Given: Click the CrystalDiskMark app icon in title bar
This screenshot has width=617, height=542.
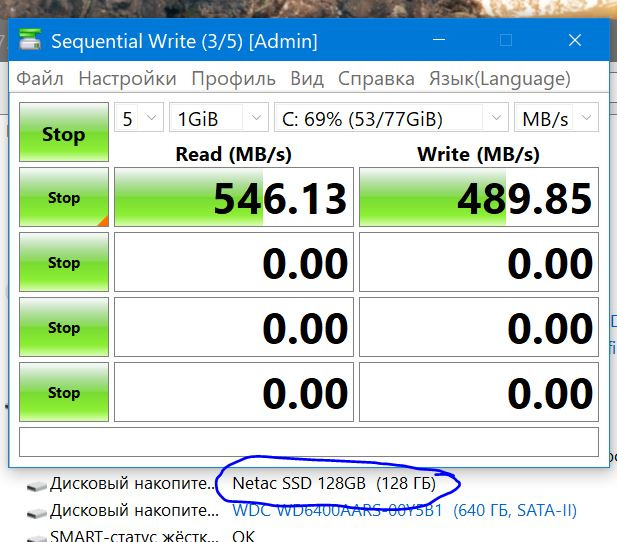Looking at the screenshot, I should tap(31, 41).
